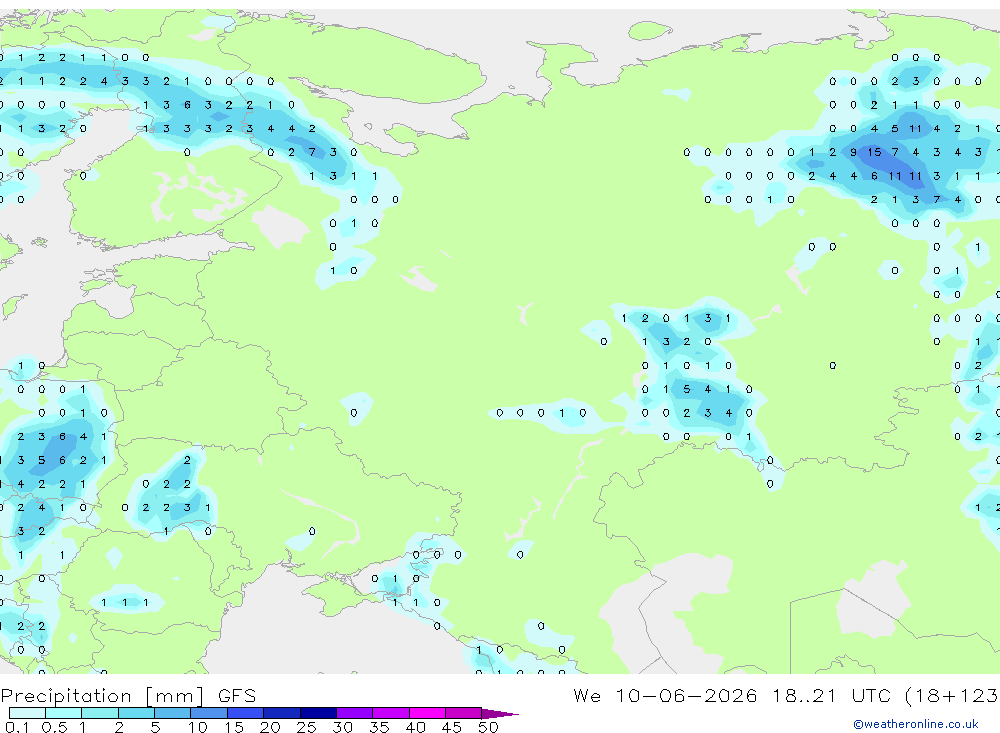Image resolution: width=1000 pixels, height=733 pixels.
Task: Click the '25' legend scale label
Action: tap(306, 727)
